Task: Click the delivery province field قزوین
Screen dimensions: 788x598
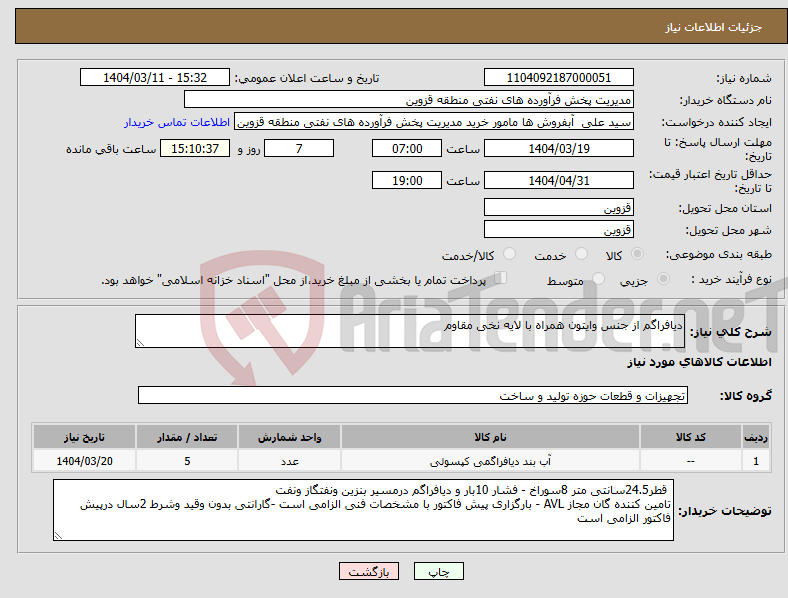Action: 559,207
